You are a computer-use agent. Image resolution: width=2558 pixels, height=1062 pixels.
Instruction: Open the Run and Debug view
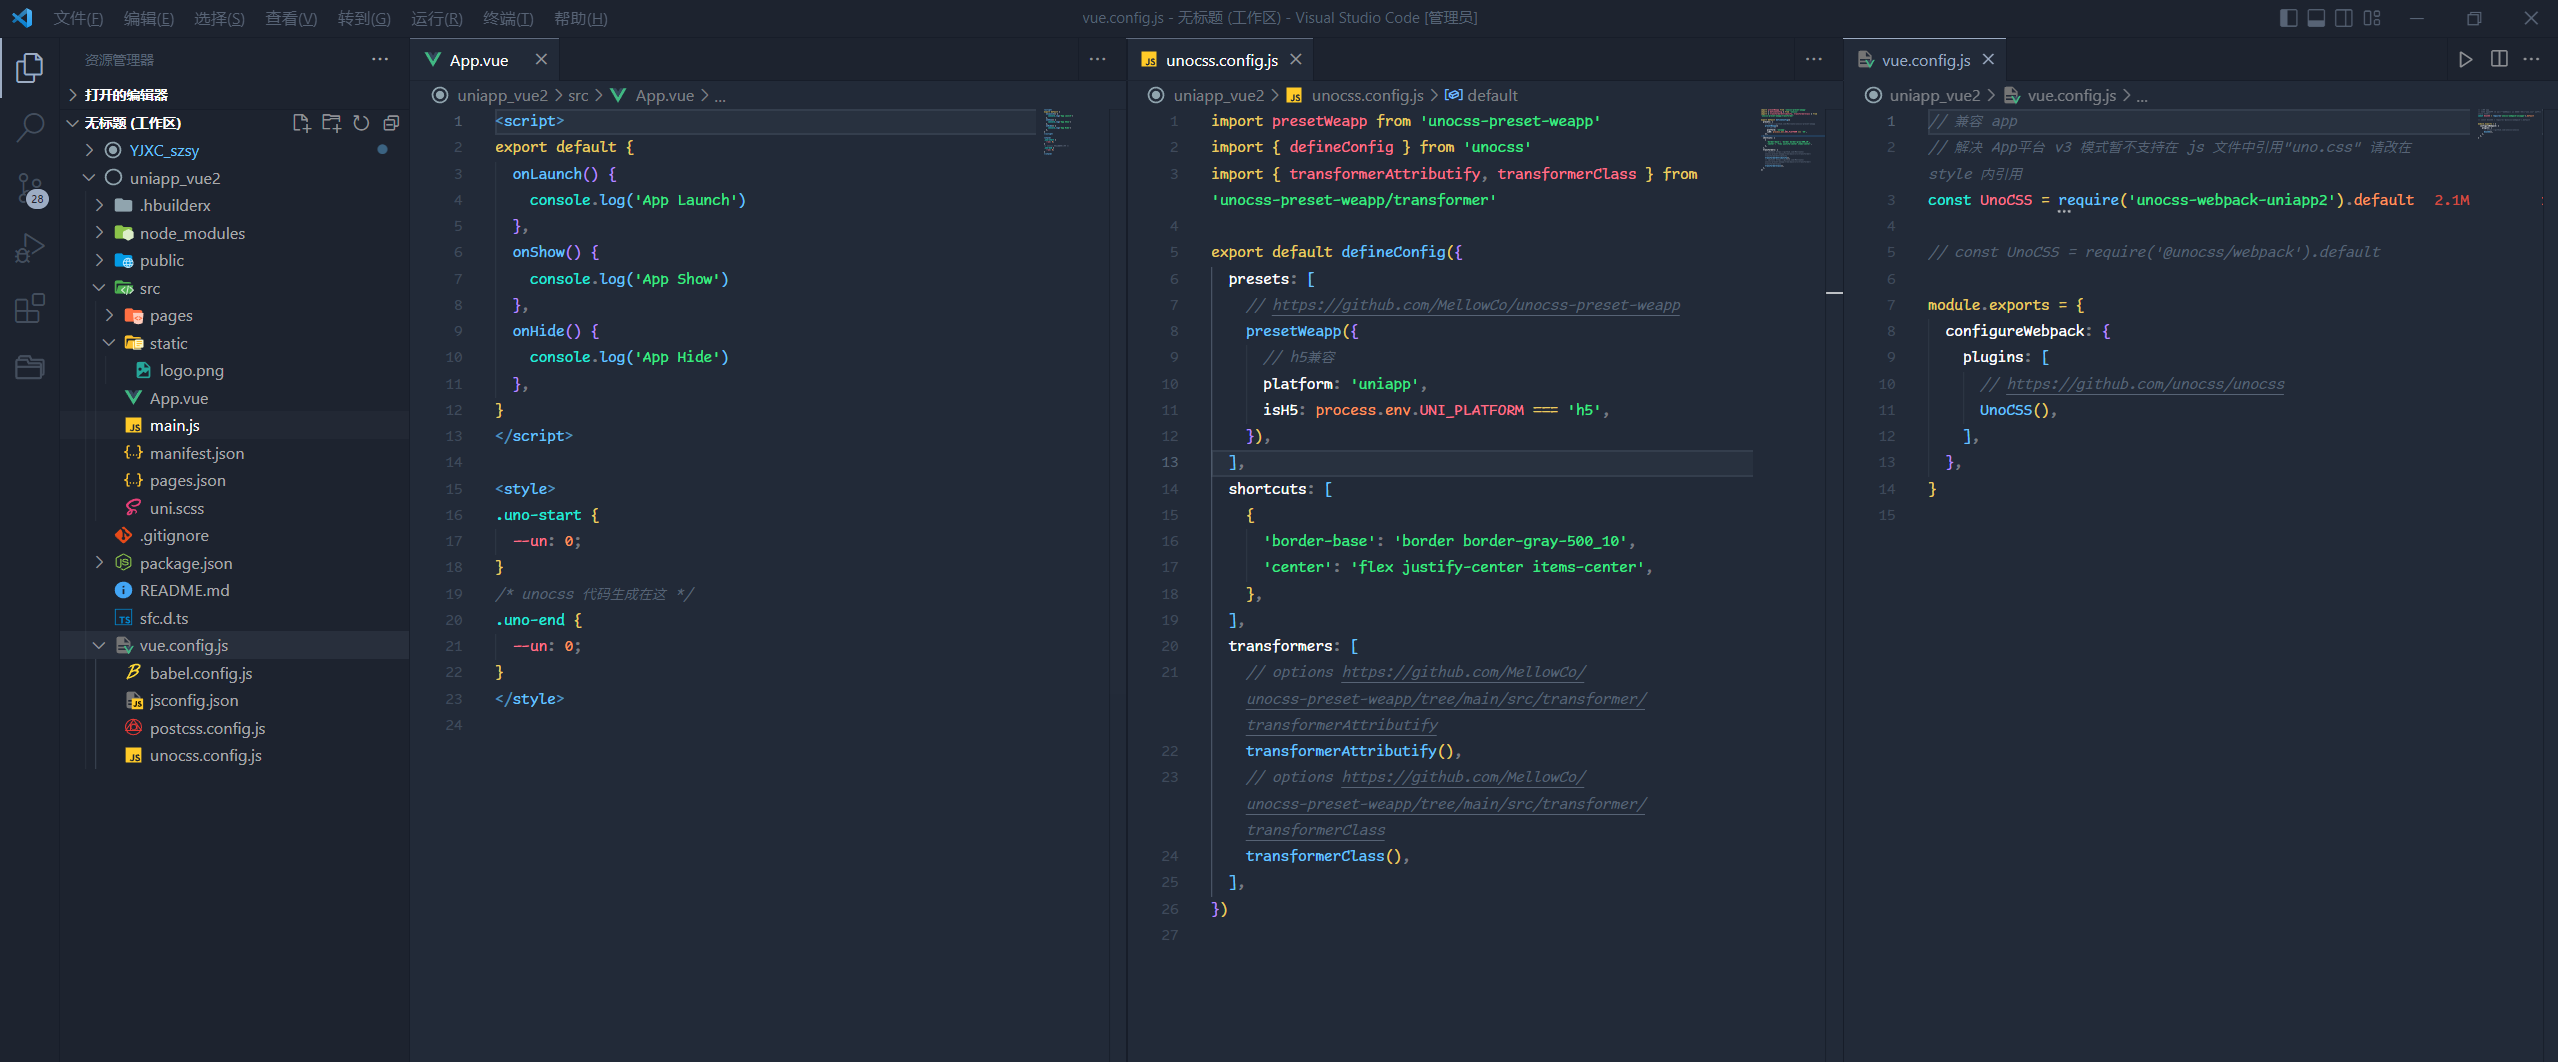[x=30, y=246]
